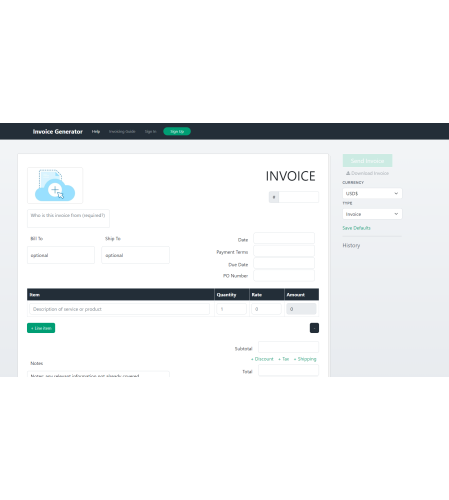The image size is (449, 500).
Task: Click the Quantity input field
Action: tap(231, 309)
